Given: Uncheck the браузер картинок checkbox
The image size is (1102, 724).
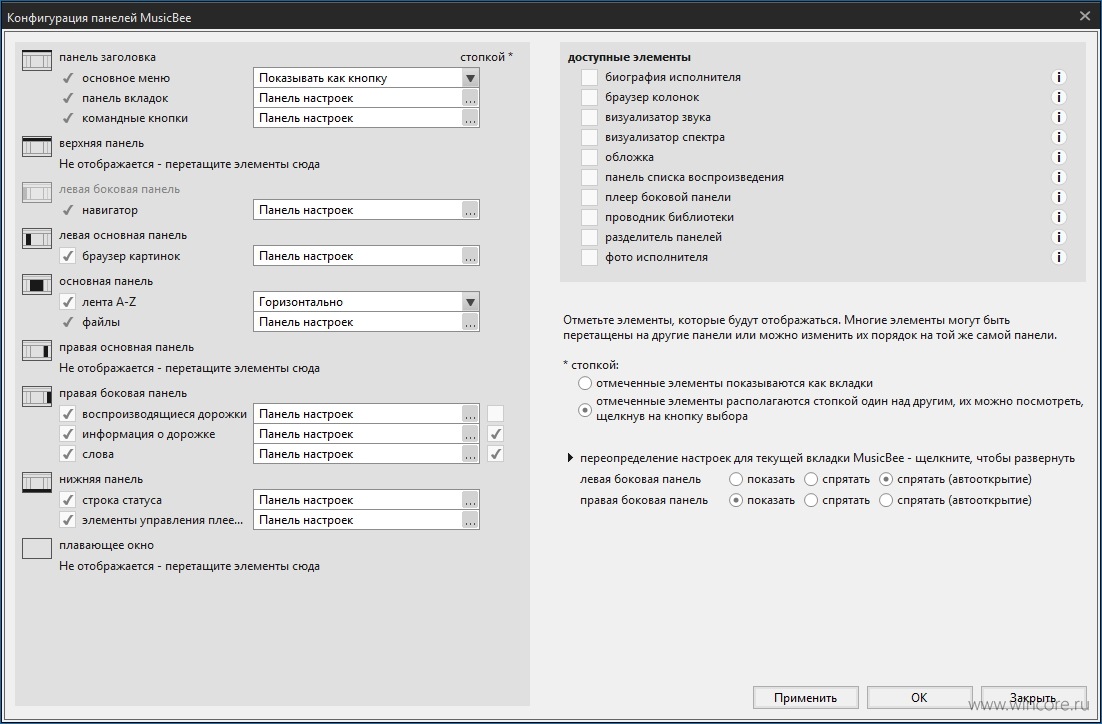Looking at the screenshot, I should pos(67,257).
